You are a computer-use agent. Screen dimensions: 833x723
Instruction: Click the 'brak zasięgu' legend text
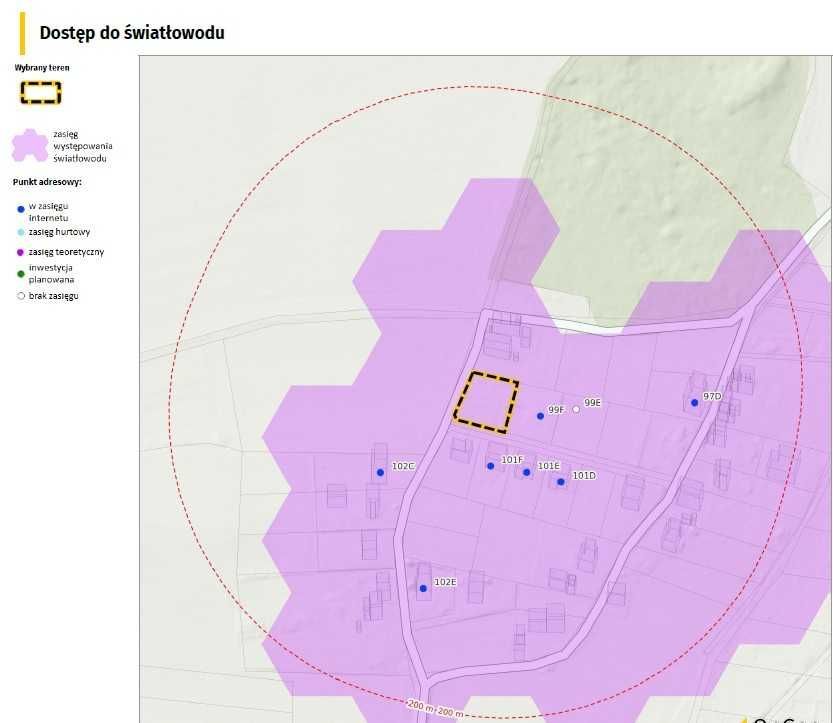54,295
